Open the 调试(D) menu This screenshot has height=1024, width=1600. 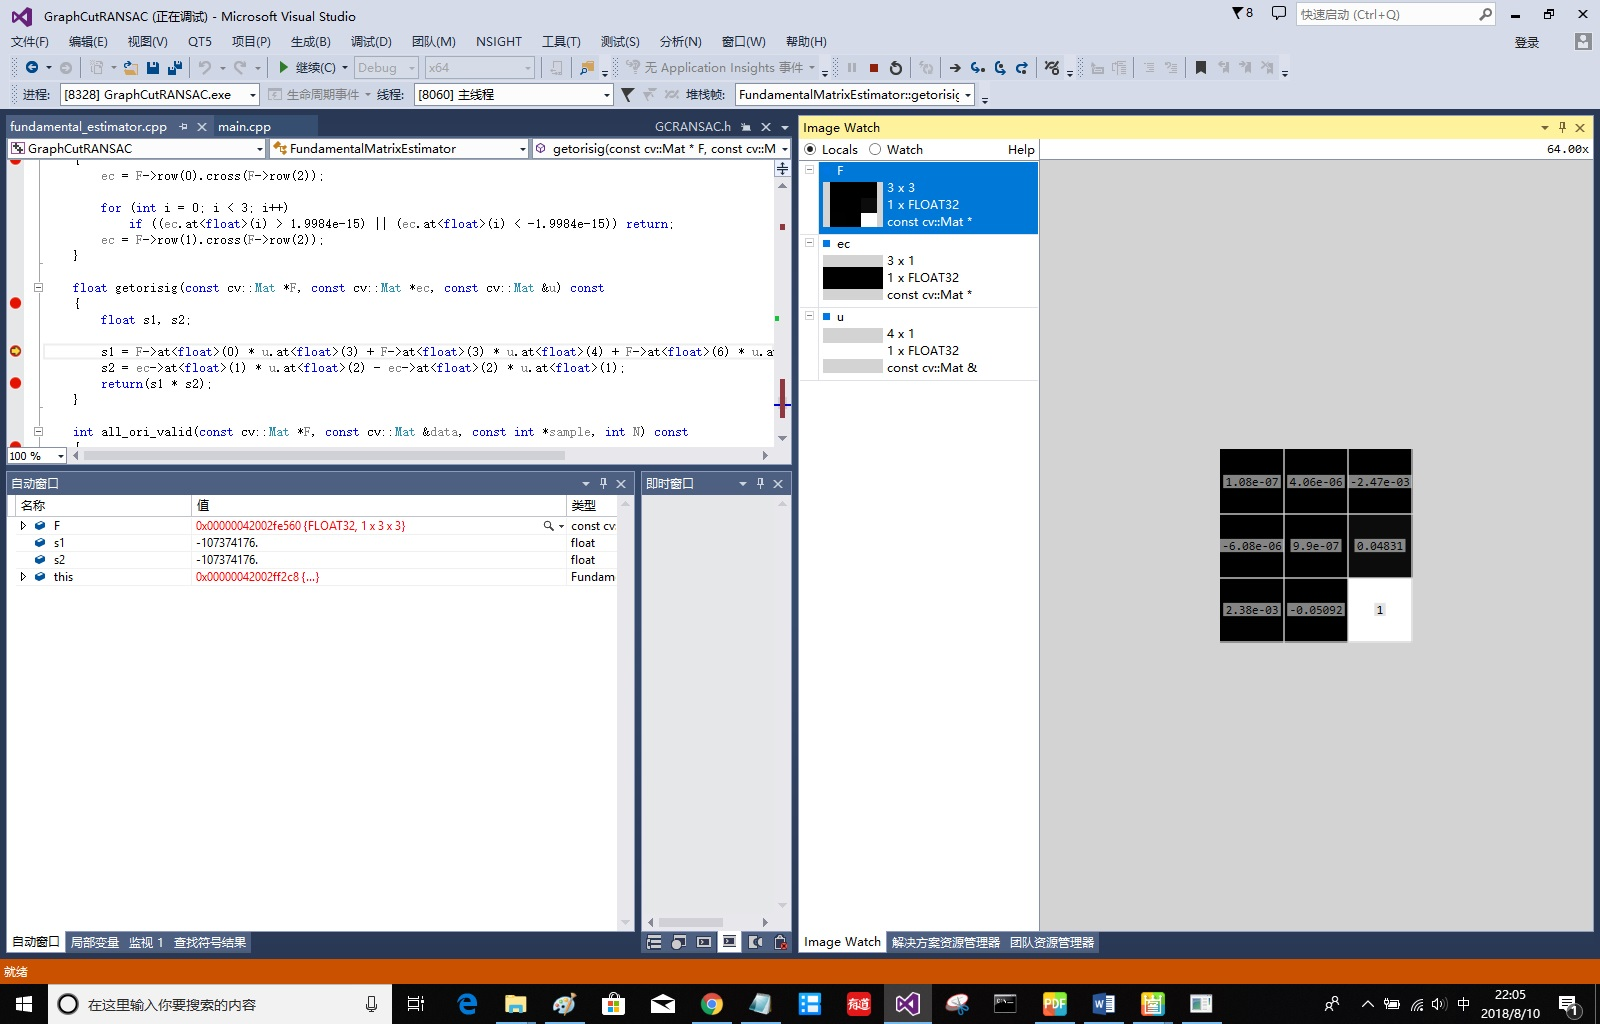369,41
